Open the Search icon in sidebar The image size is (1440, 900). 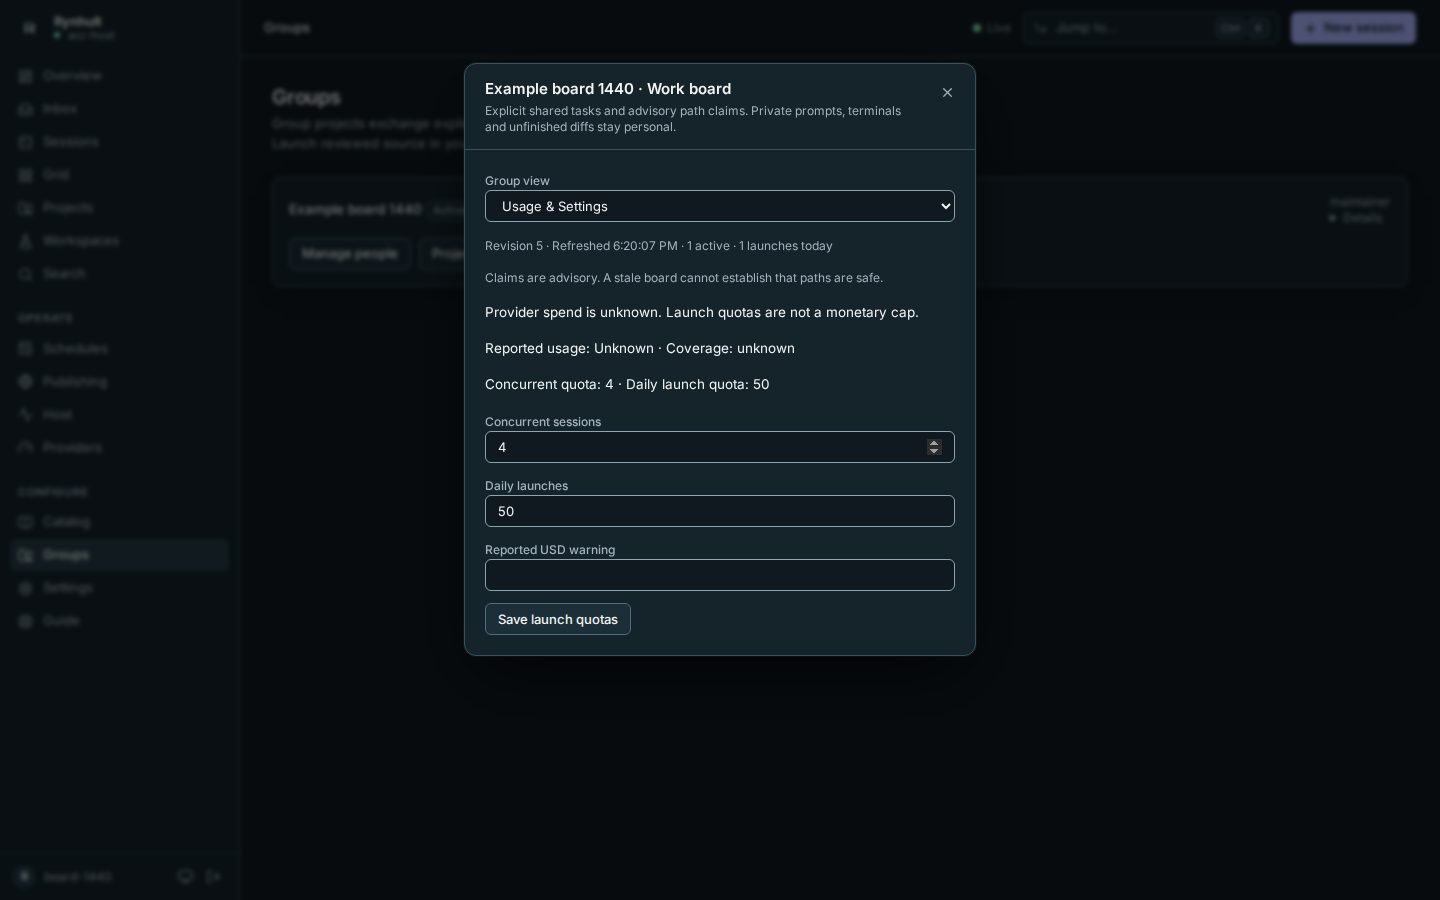(x=26, y=274)
